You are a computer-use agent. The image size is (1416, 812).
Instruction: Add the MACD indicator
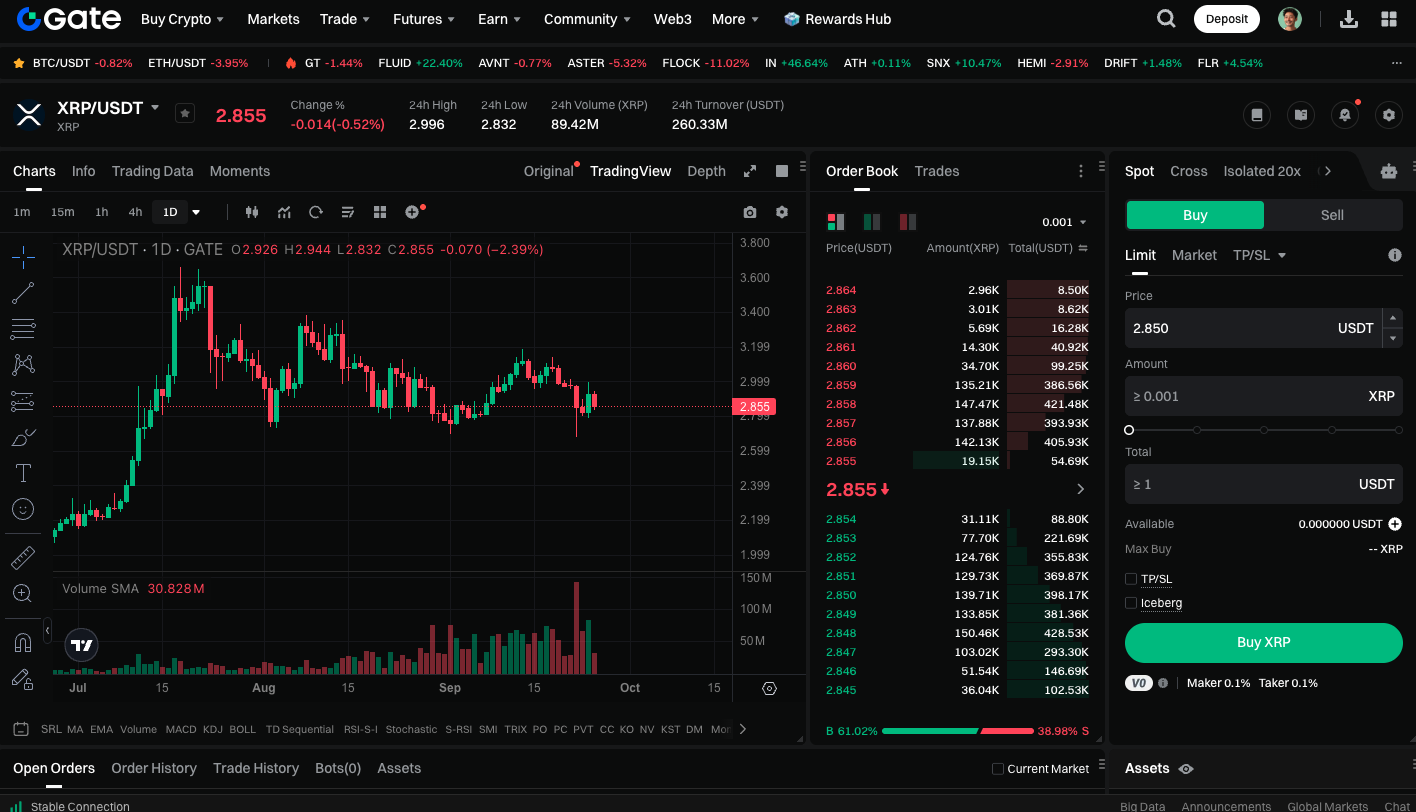pos(181,729)
